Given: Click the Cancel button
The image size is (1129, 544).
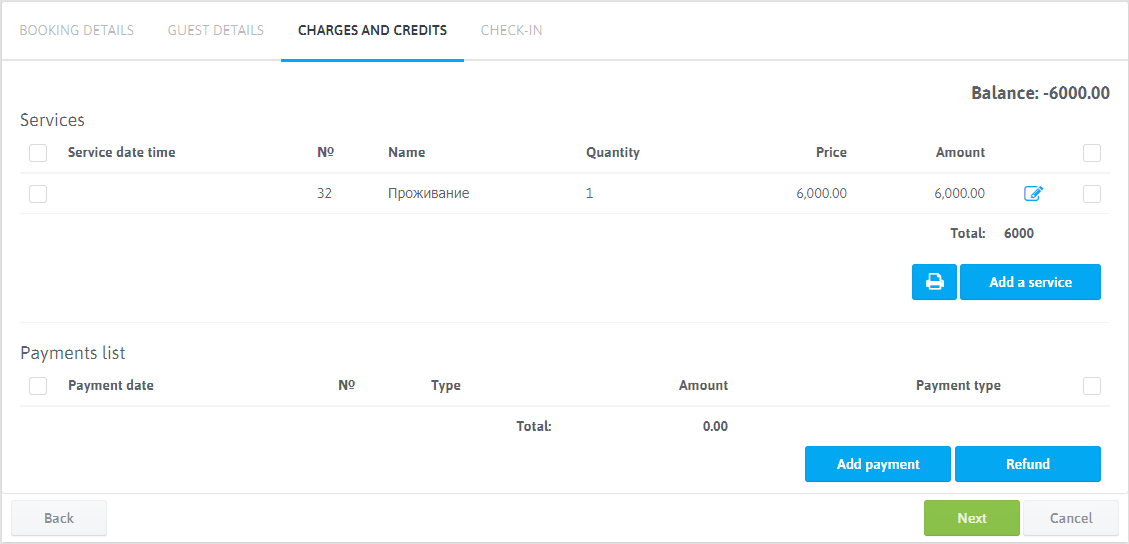Looking at the screenshot, I should (x=1070, y=518).
